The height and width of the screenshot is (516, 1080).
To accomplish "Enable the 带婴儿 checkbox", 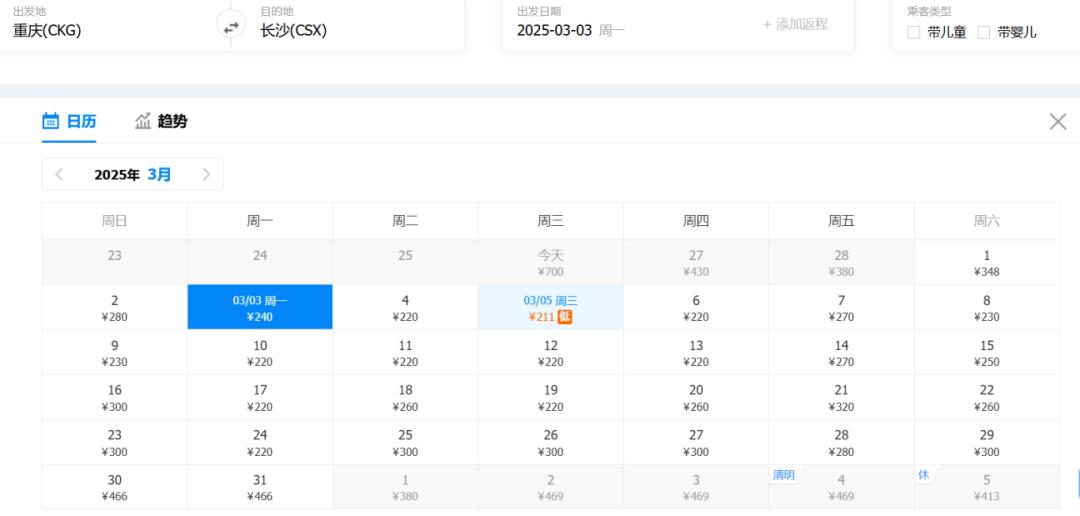I will [x=984, y=32].
